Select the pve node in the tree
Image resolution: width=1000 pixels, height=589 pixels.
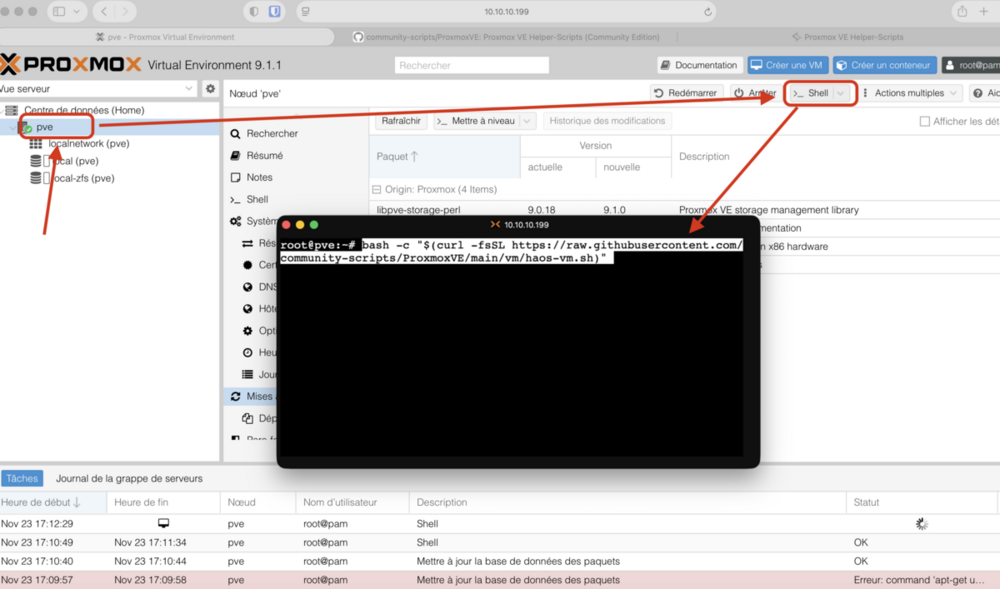pos(45,127)
